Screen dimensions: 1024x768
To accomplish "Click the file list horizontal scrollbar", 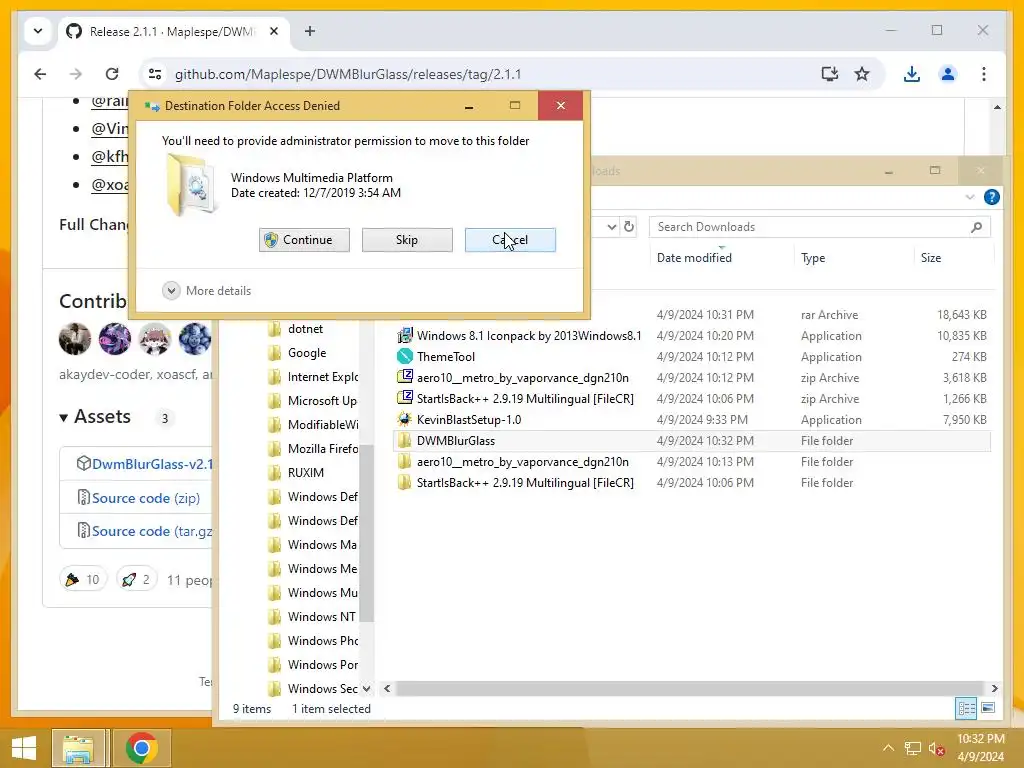I will [689, 688].
